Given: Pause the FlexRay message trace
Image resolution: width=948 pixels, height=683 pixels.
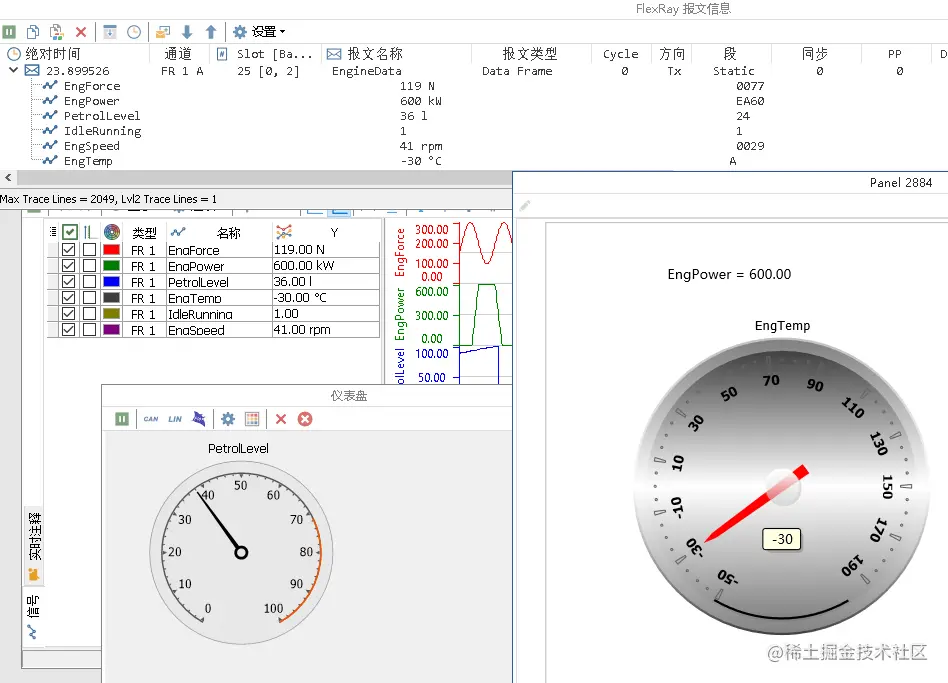Looking at the screenshot, I should pos(10,32).
